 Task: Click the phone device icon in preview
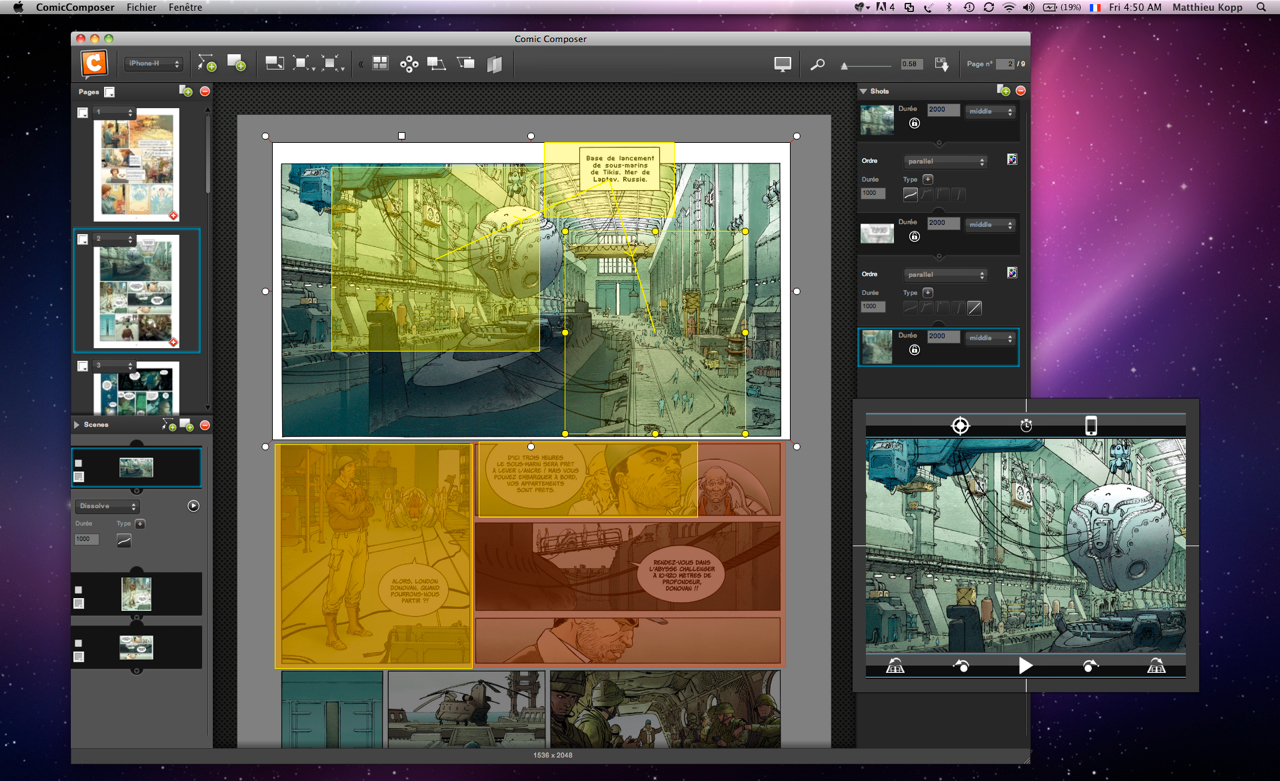(1091, 425)
